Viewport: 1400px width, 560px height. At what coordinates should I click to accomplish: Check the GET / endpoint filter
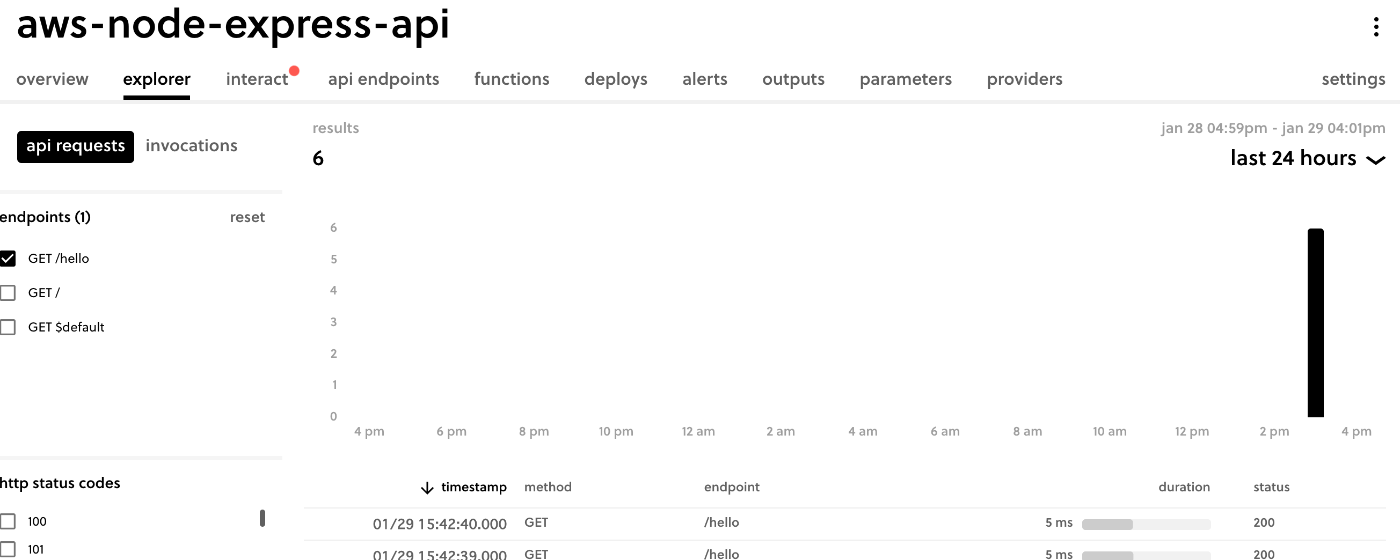click(x=8, y=293)
